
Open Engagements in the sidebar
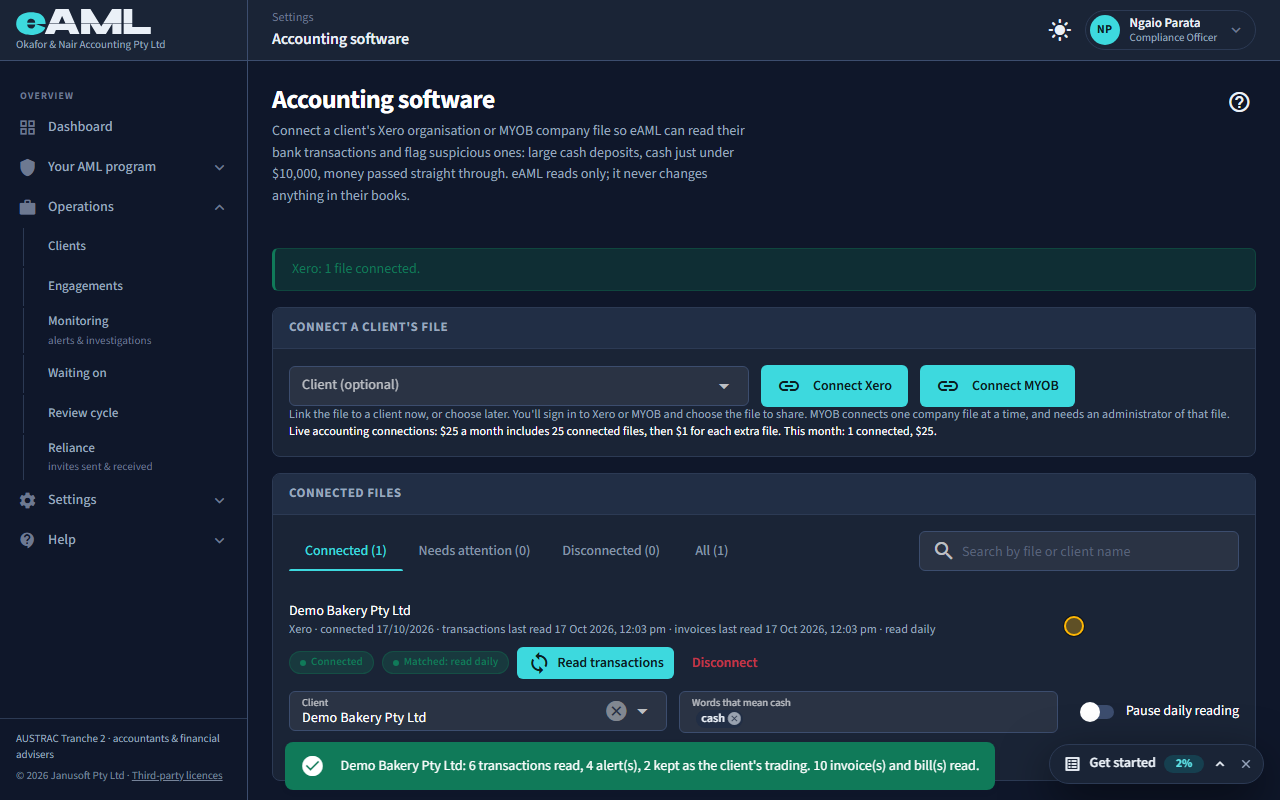point(85,286)
